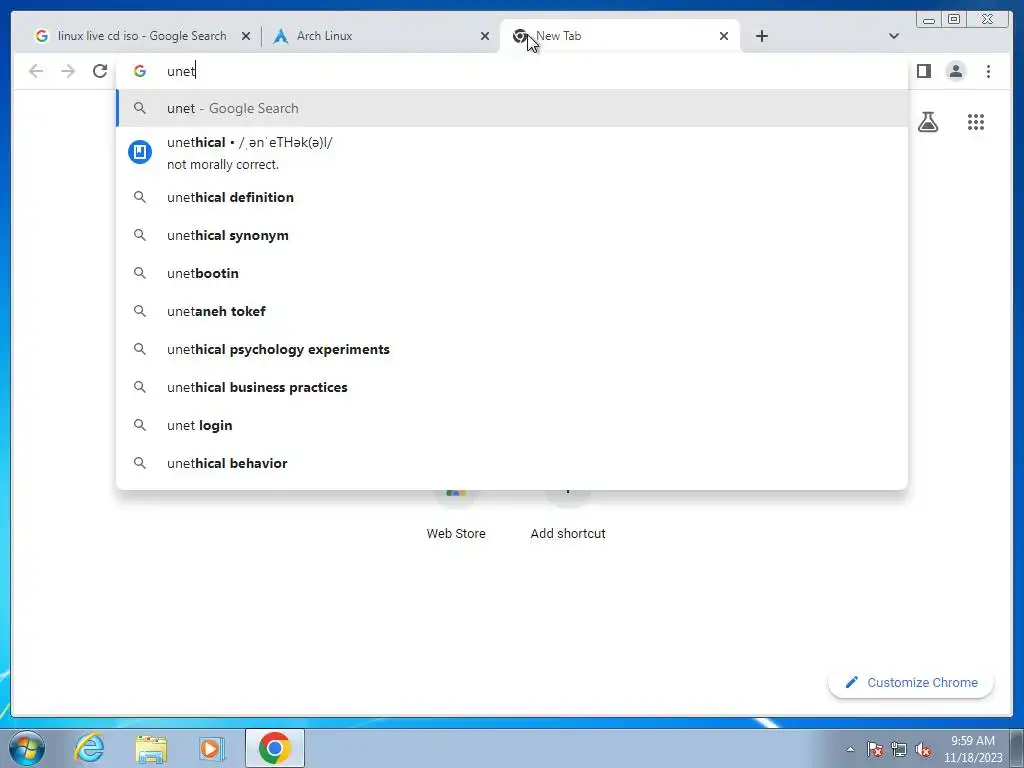1024x768 pixels.
Task: Show hidden system tray icons
Action: pyautogui.click(x=850, y=749)
